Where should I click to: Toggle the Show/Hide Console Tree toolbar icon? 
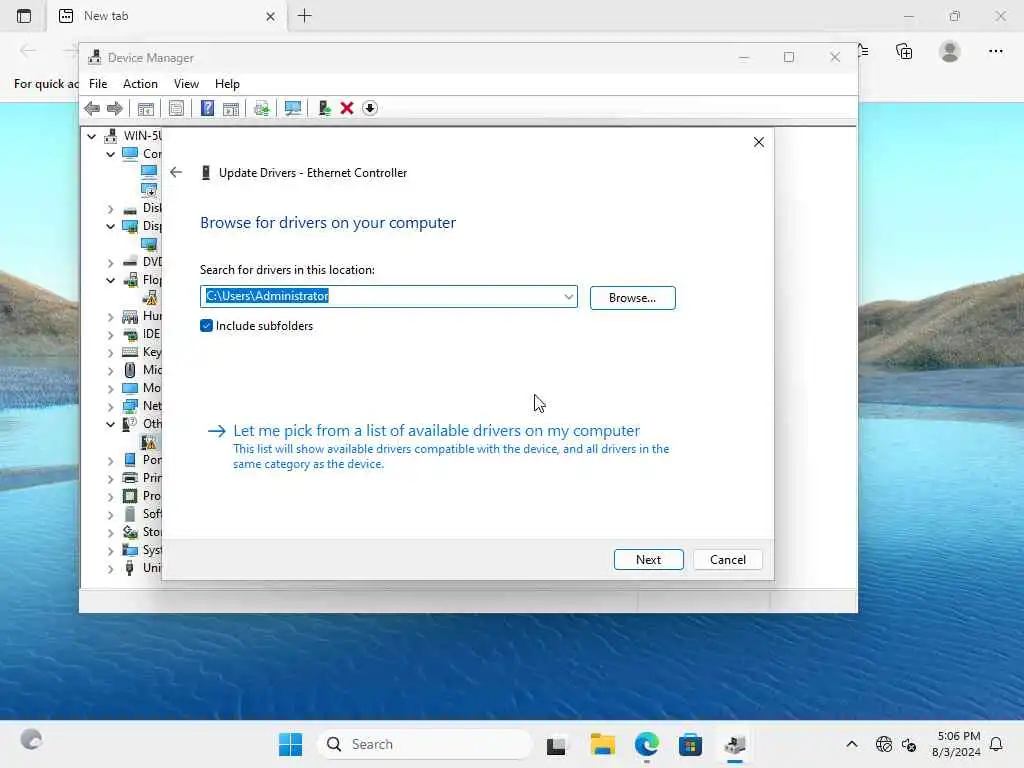[146, 108]
